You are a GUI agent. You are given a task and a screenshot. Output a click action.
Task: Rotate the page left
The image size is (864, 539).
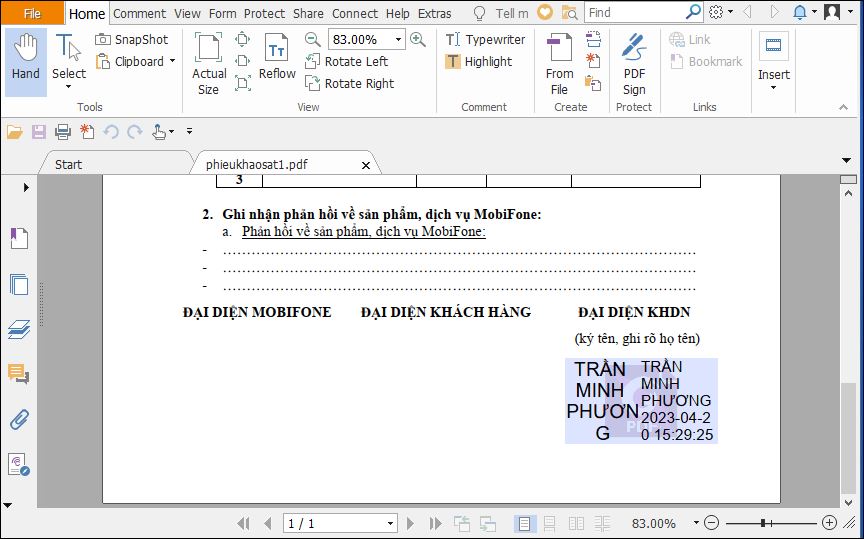[347, 62]
